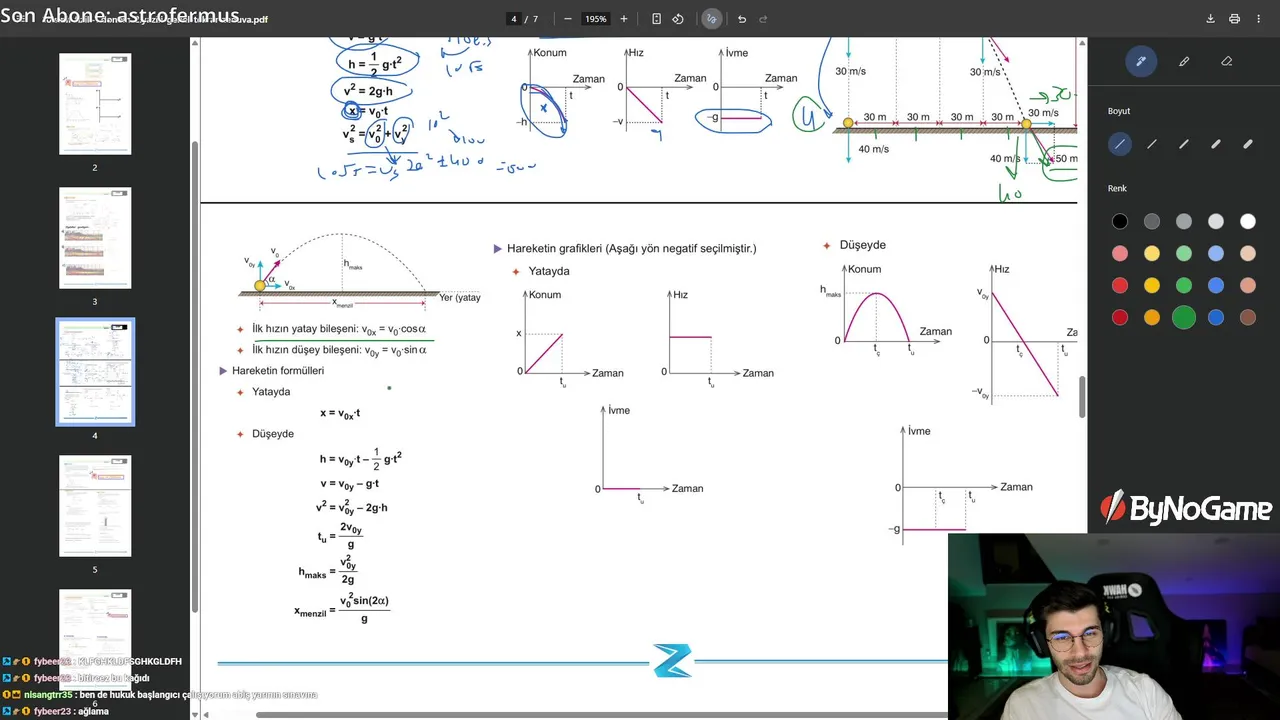This screenshot has height=720, width=1280.
Task: Open the three-dot more actions menu
Action: pos(1258,19)
